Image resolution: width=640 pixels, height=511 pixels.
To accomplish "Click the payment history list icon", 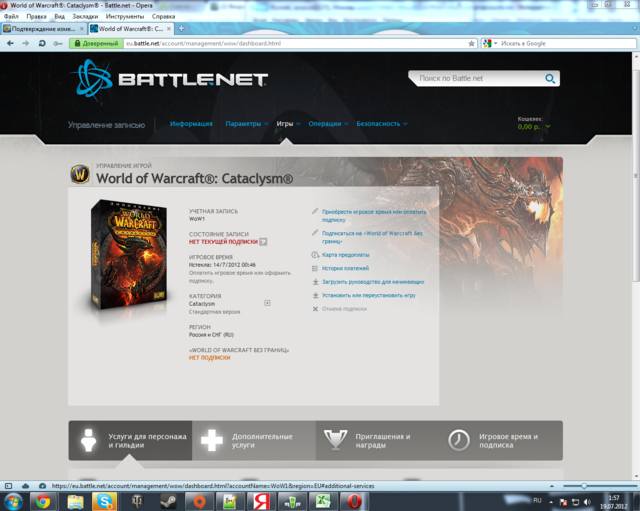I will pos(315,268).
